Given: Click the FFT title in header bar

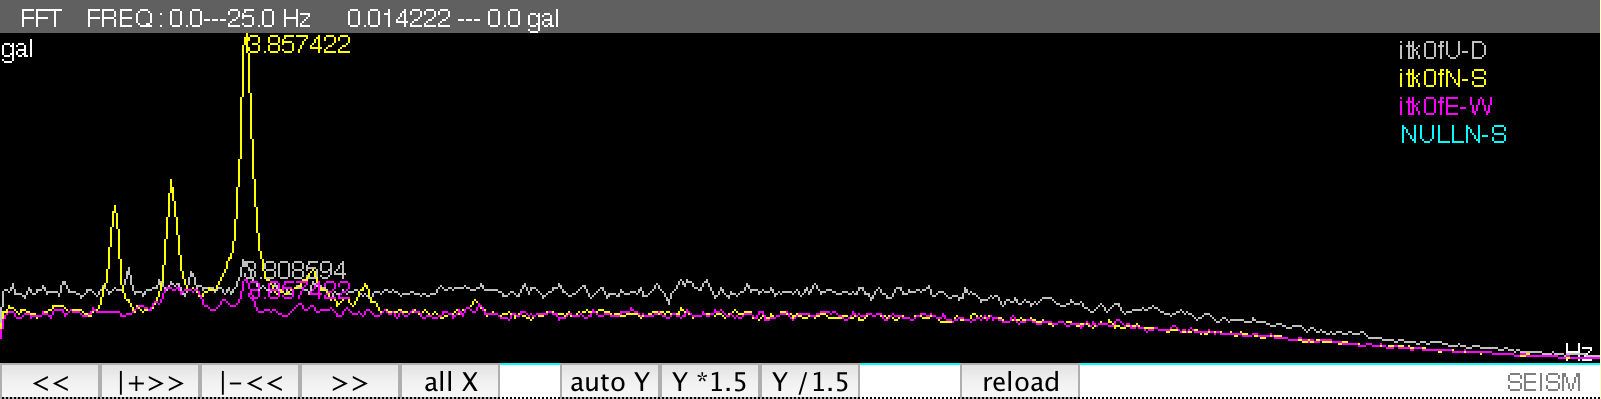Looking at the screenshot, I should coord(41,18).
